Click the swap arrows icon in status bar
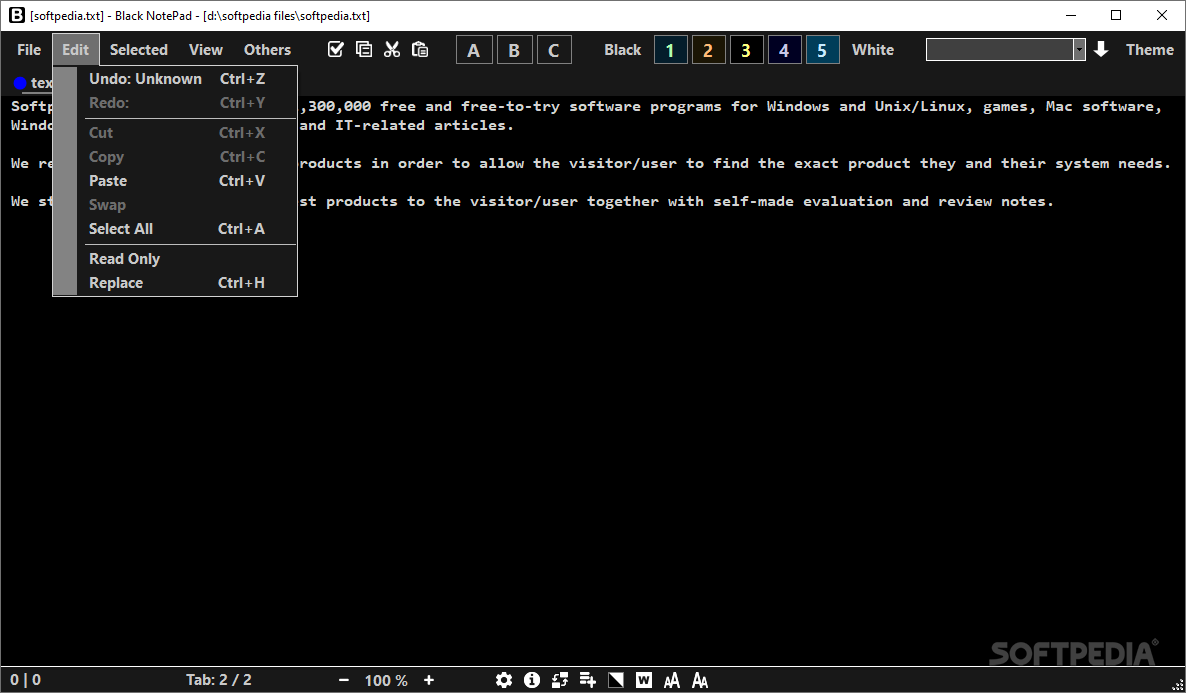The width and height of the screenshot is (1186, 693). (560, 680)
